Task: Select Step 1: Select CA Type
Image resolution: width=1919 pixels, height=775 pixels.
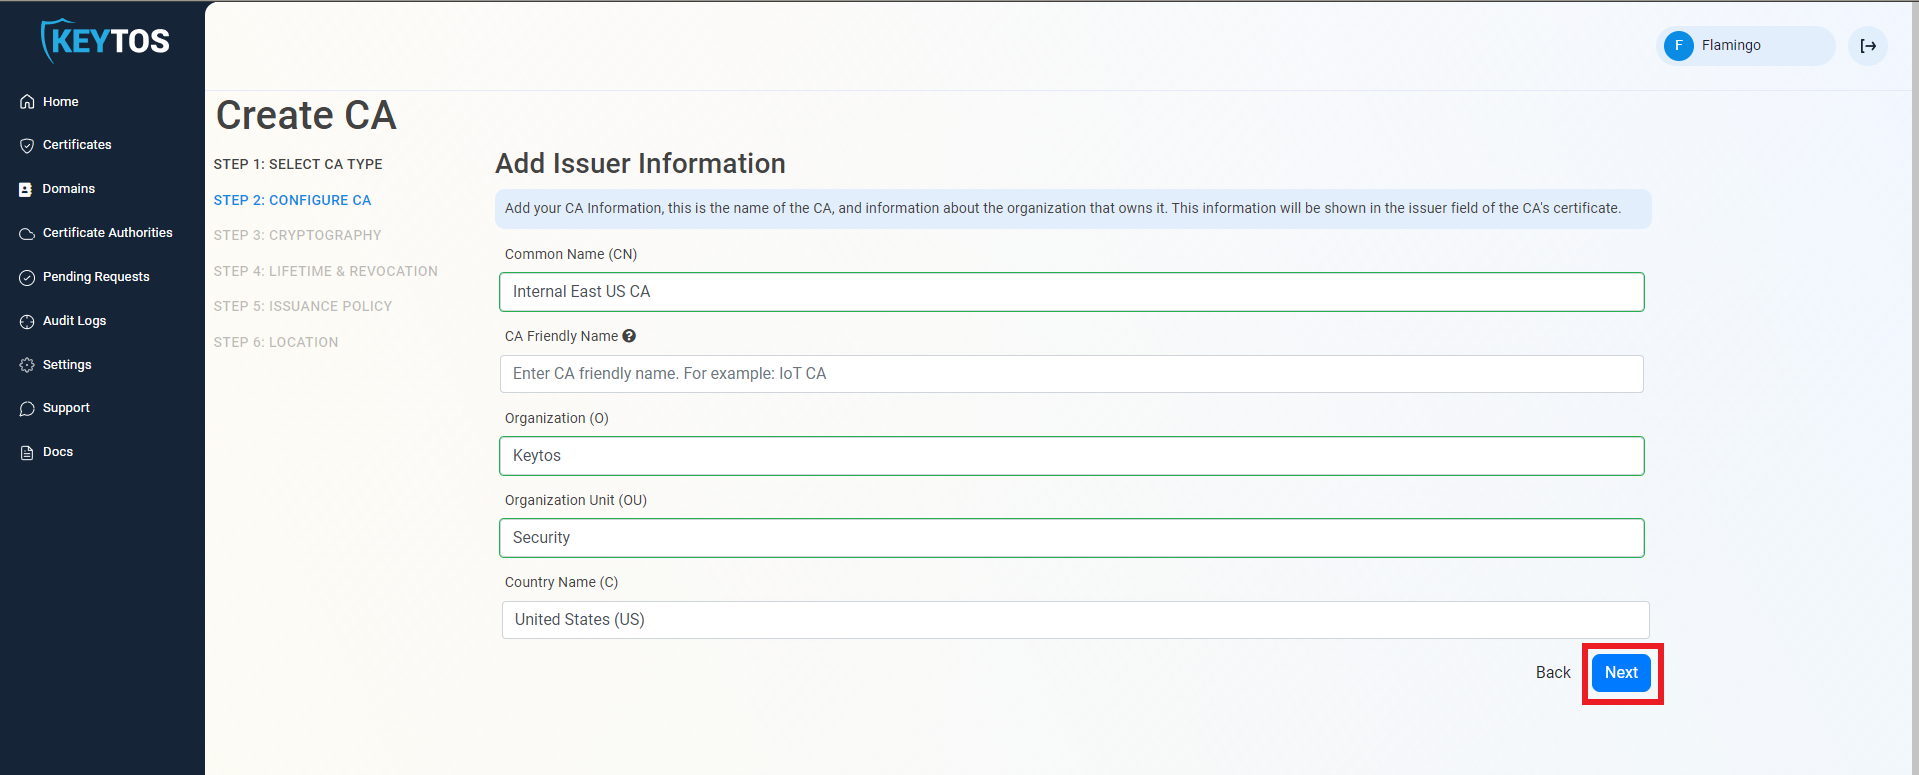Action: [x=298, y=164]
